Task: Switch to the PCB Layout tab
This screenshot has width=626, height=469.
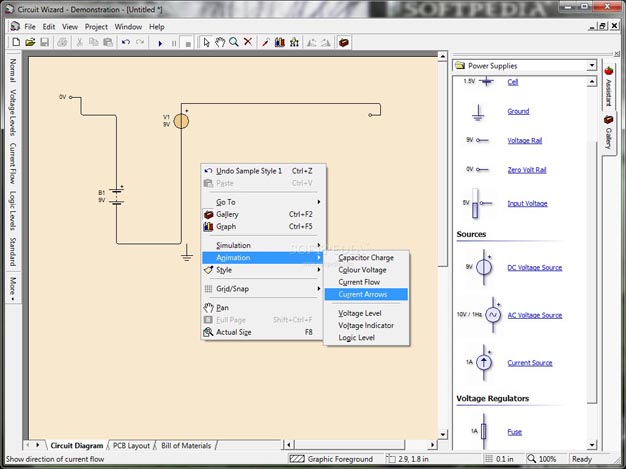Action: tap(131, 445)
